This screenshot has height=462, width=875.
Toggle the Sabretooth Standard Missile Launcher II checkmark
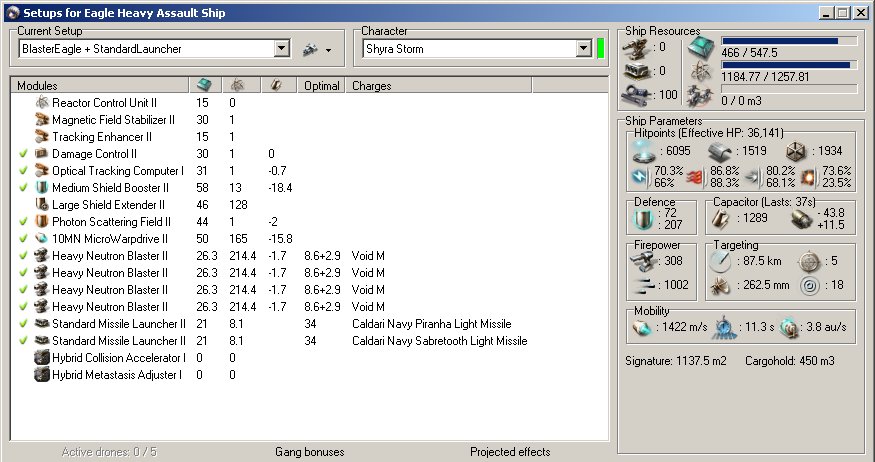pyautogui.click(x=23, y=340)
